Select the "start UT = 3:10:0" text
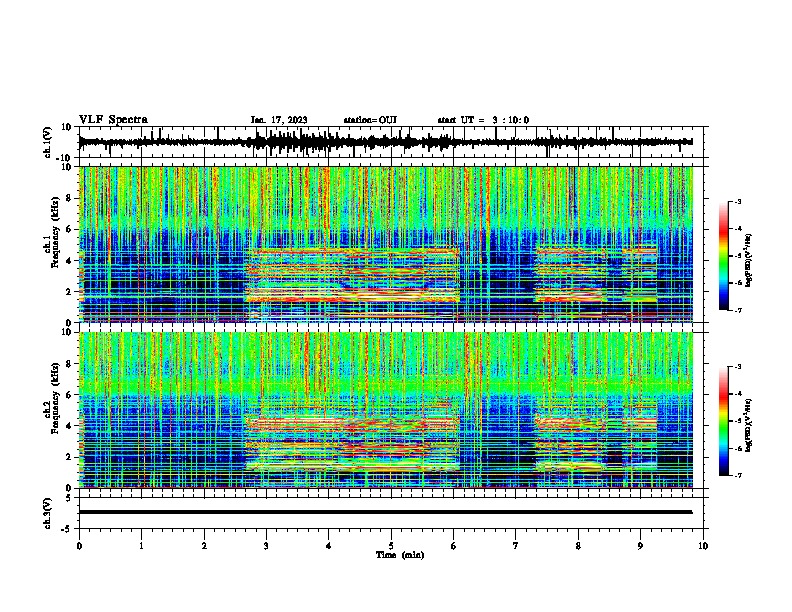Image resolution: width=792 pixels, height=612 pixels. click(x=483, y=120)
